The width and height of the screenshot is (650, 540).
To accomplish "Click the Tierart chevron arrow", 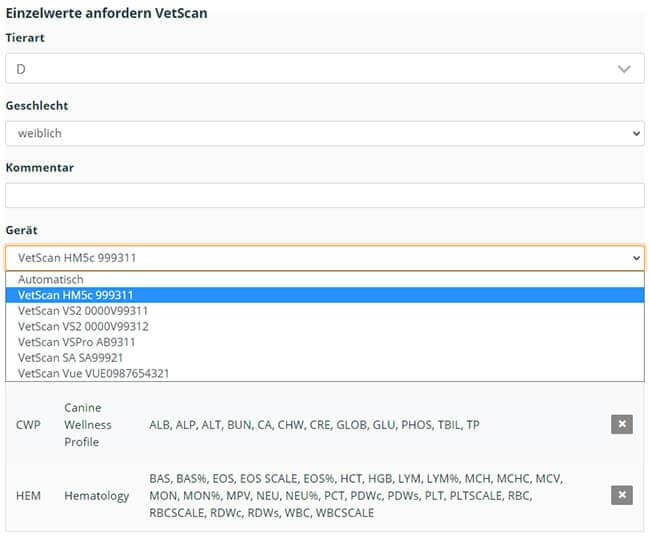I will [624, 69].
